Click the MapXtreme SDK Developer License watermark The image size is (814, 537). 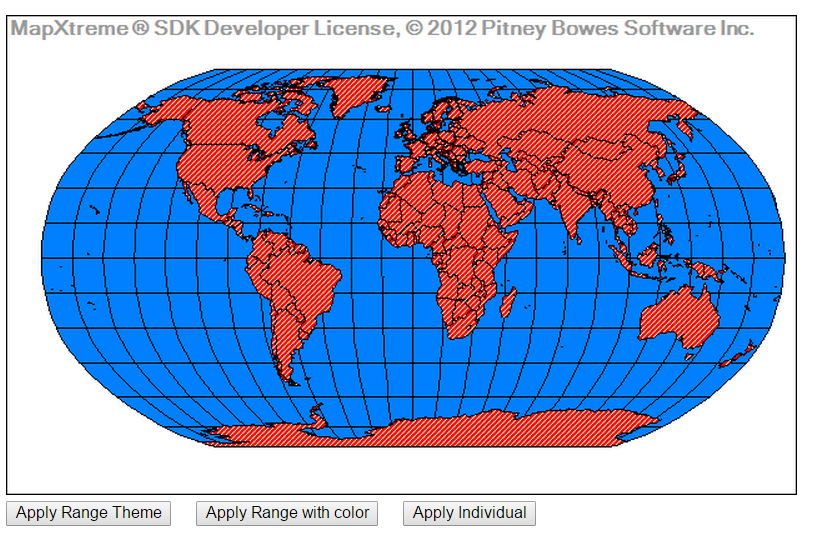(x=381, y=29)
